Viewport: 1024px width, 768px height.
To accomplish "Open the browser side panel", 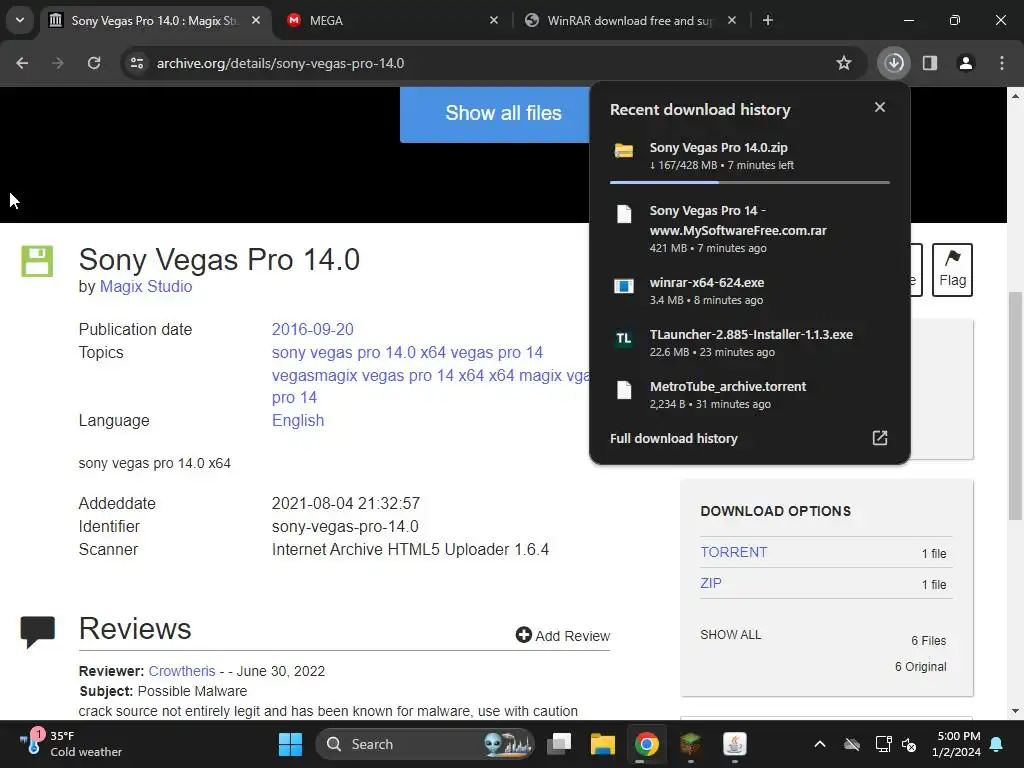I will [x=930, y=63].
